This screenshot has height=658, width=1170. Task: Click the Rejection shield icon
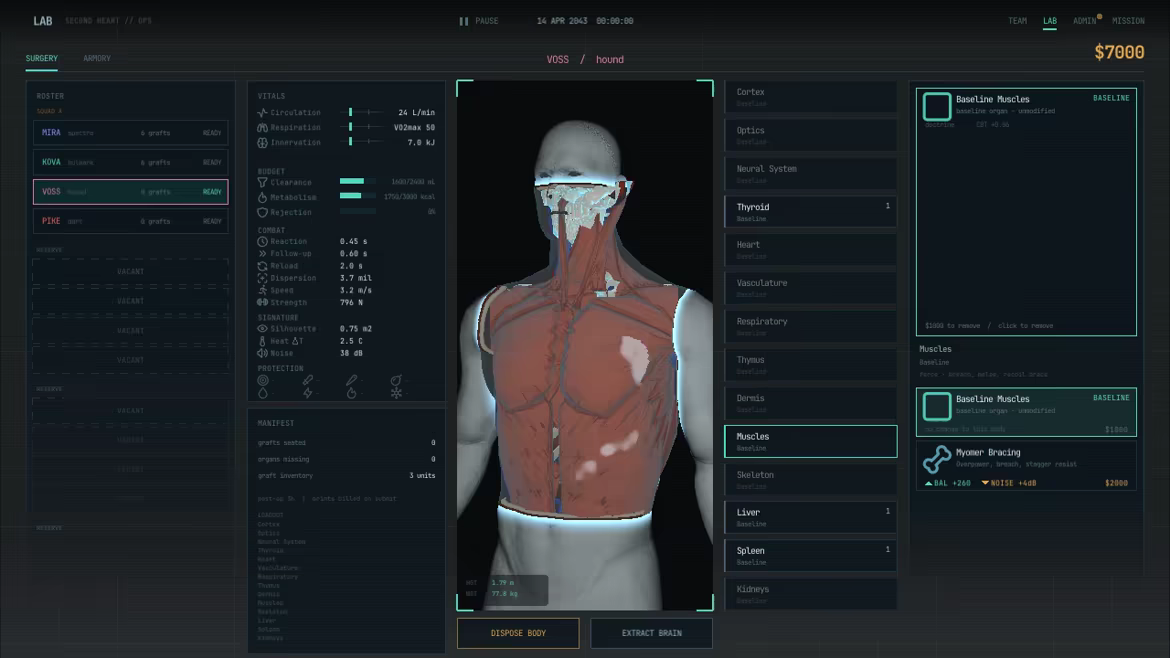[262, 213]
